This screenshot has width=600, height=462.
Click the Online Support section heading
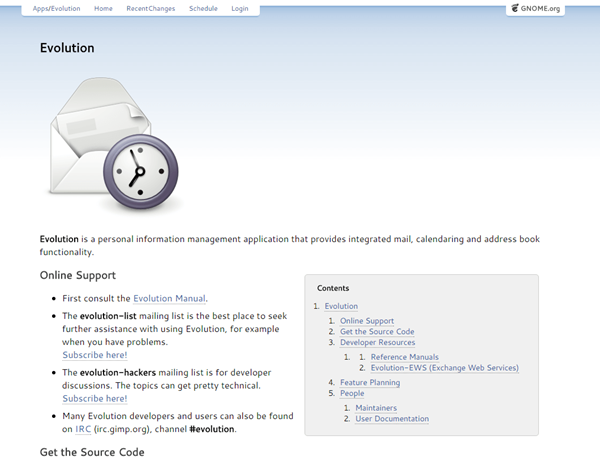(x=78, y=275)
